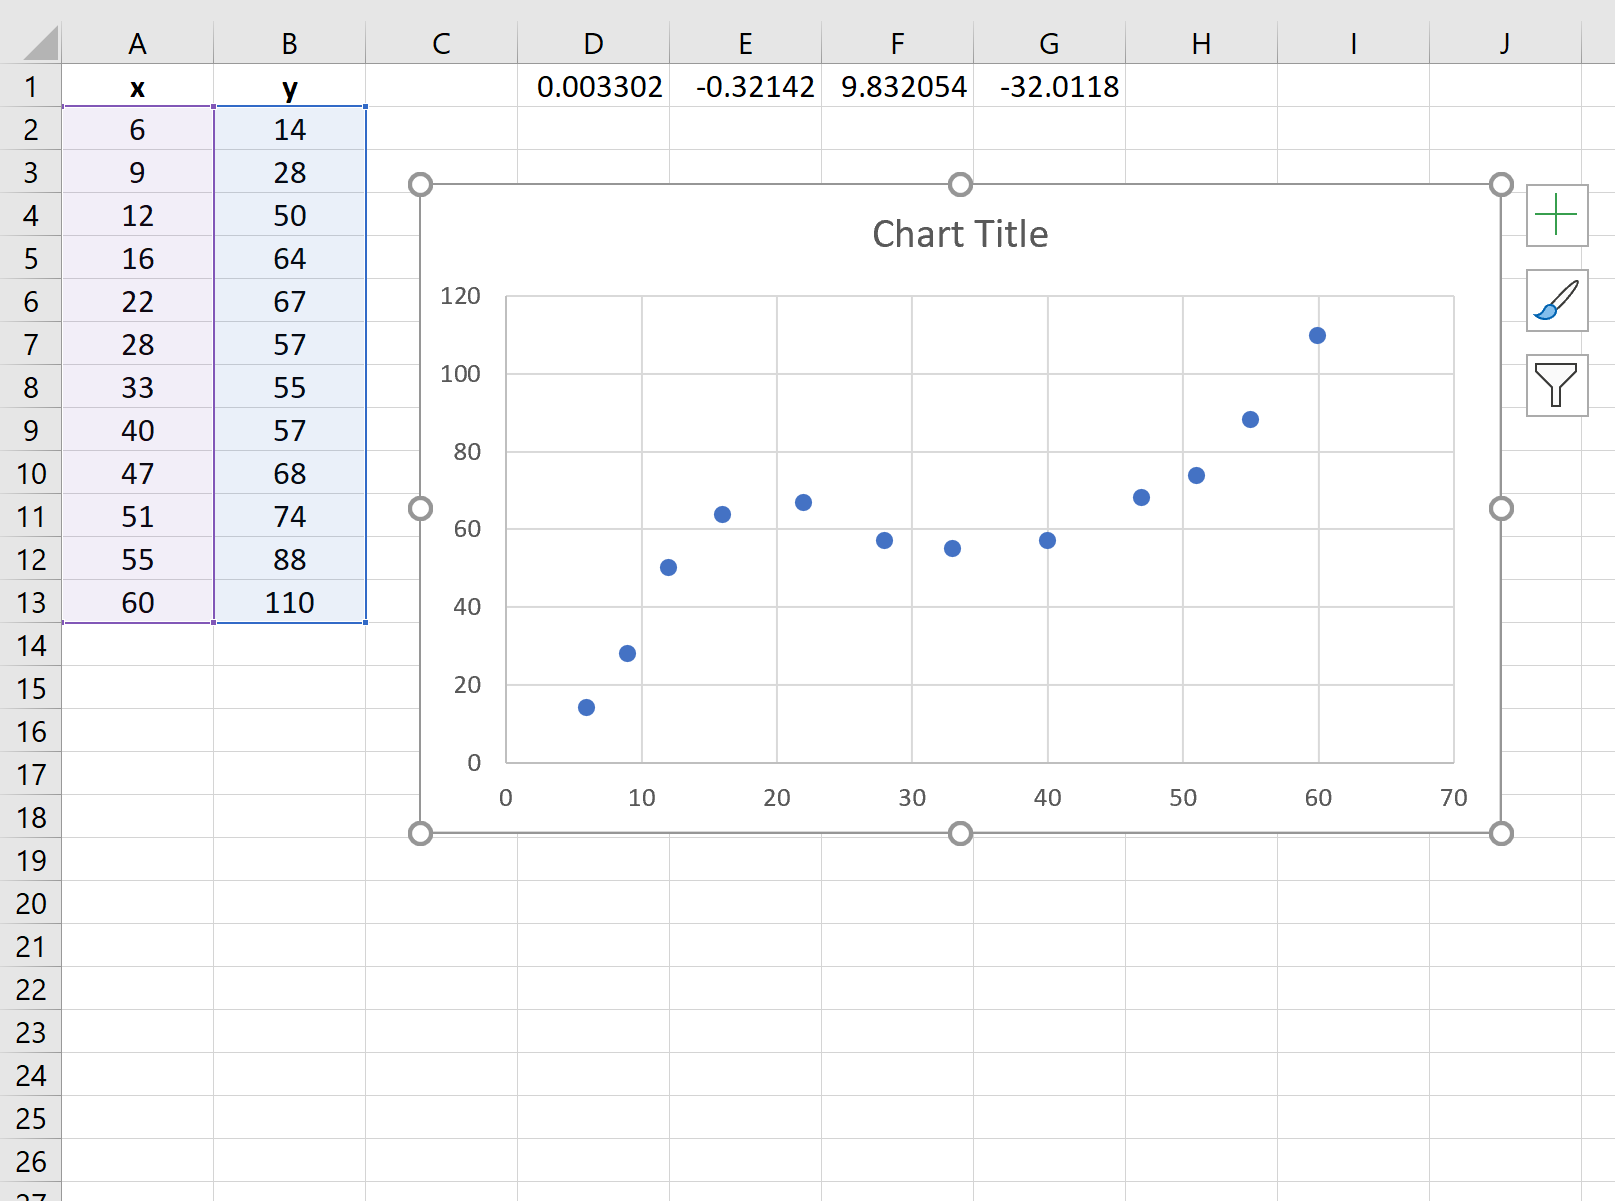Select the Chart Title text
This screenshot has width=1615, height=1201.
pos(959,233)
